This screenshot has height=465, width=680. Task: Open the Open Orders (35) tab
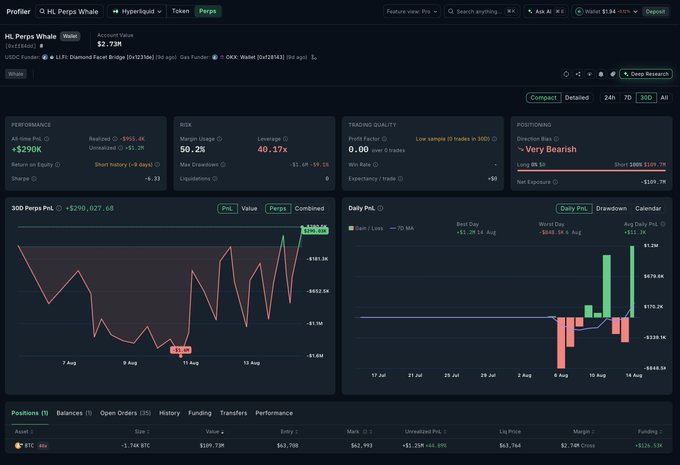[x=125, y=413]
